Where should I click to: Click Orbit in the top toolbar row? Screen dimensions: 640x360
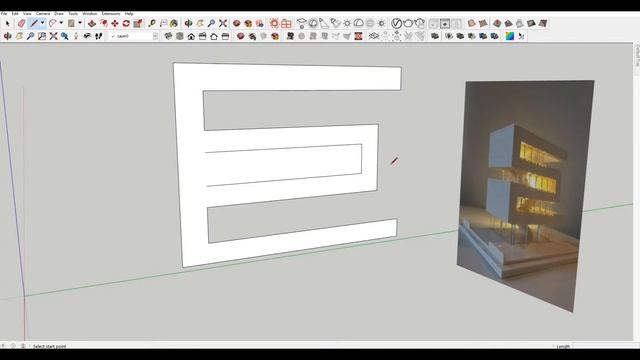pyautogui.click(x=188, y=24)
